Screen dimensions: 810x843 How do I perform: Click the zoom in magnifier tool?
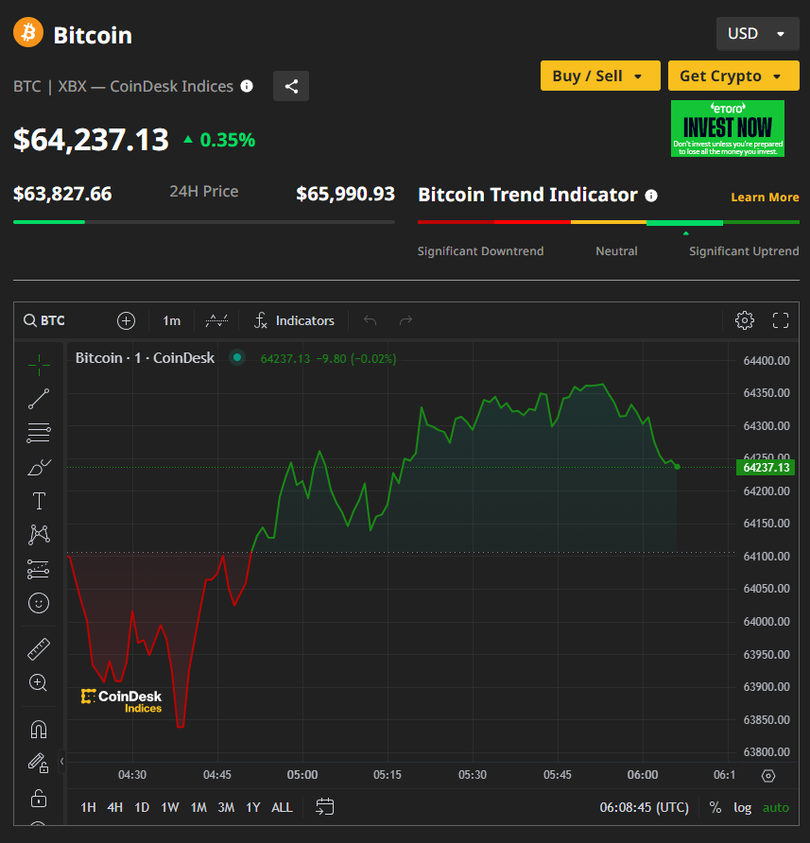pyautogui.click(x=39, y=683)
